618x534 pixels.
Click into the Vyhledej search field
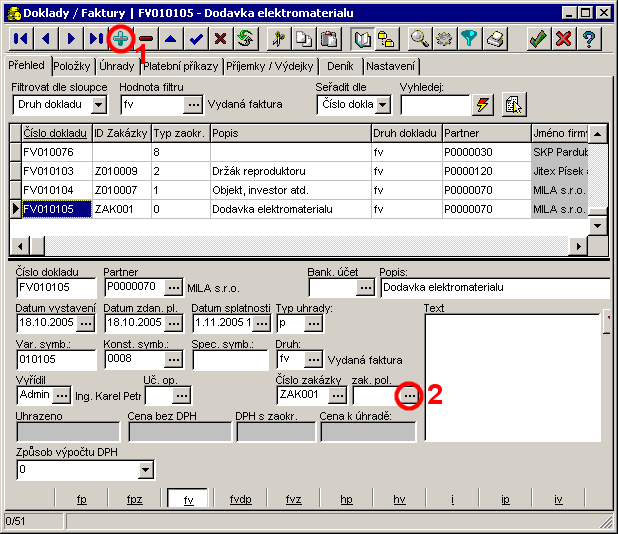(434, 104)
